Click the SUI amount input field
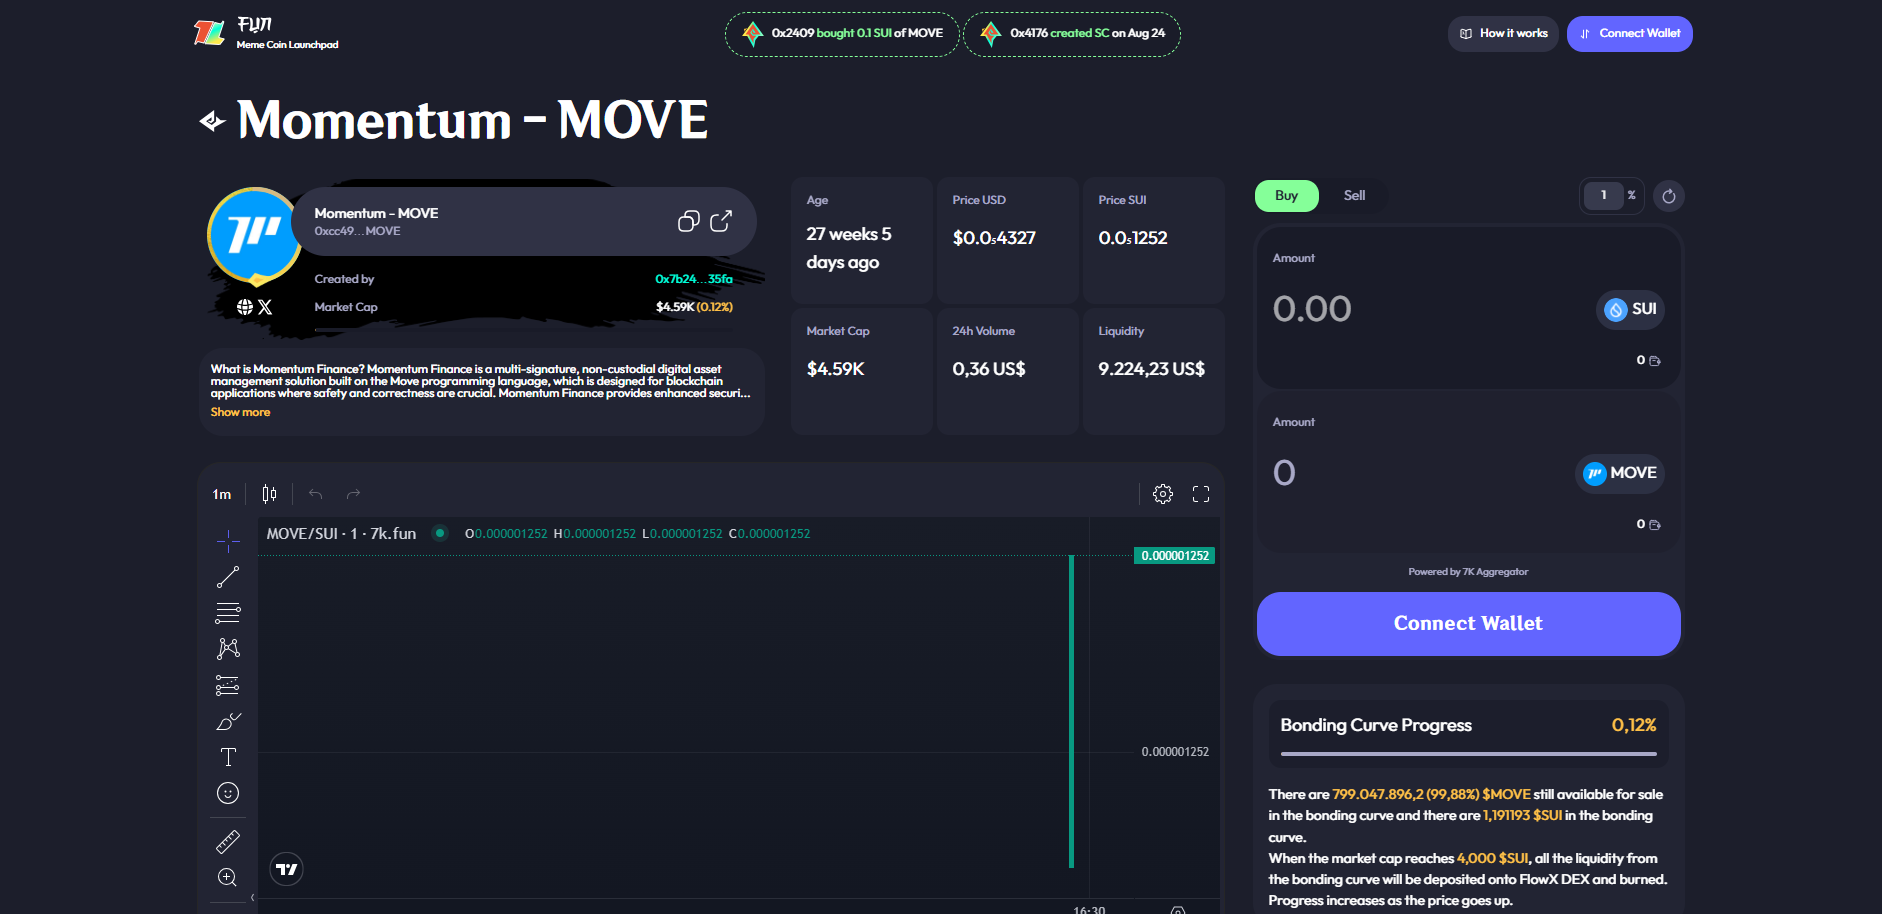This screenshot has width=1882, height=914. pos(1400,309)
